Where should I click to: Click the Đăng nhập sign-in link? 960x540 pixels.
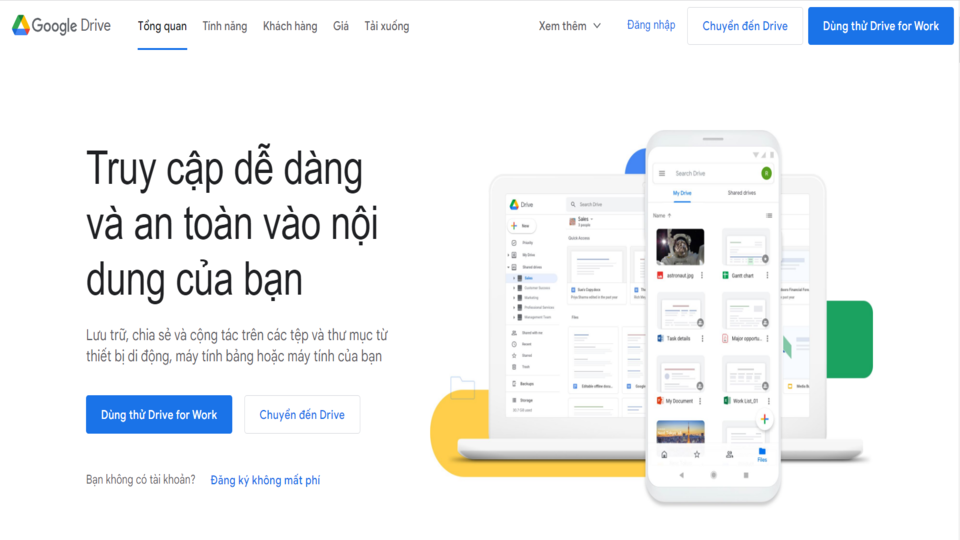[651, 25]
